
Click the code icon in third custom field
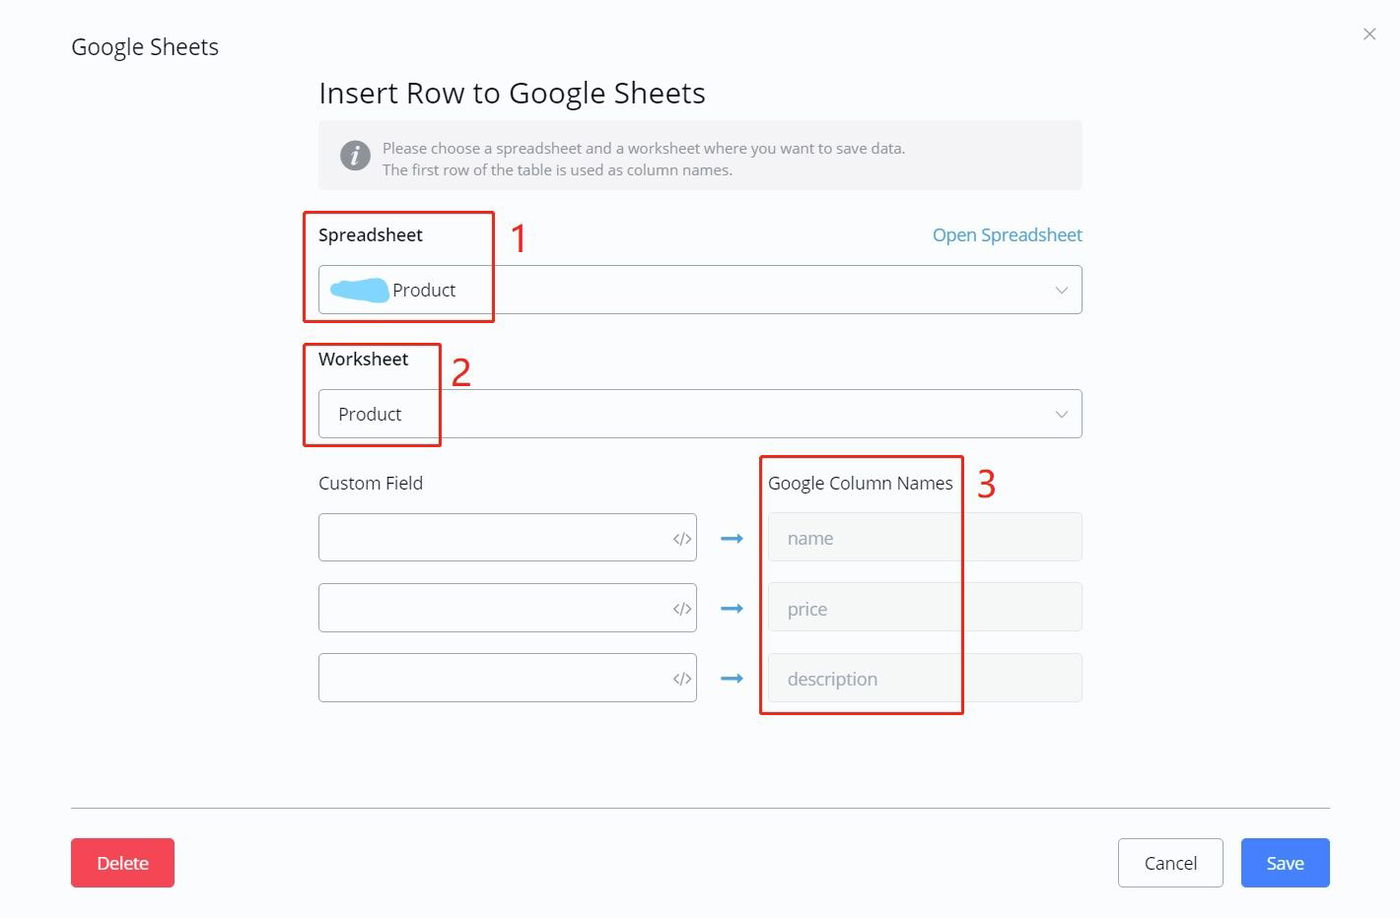tap(682, 679)
